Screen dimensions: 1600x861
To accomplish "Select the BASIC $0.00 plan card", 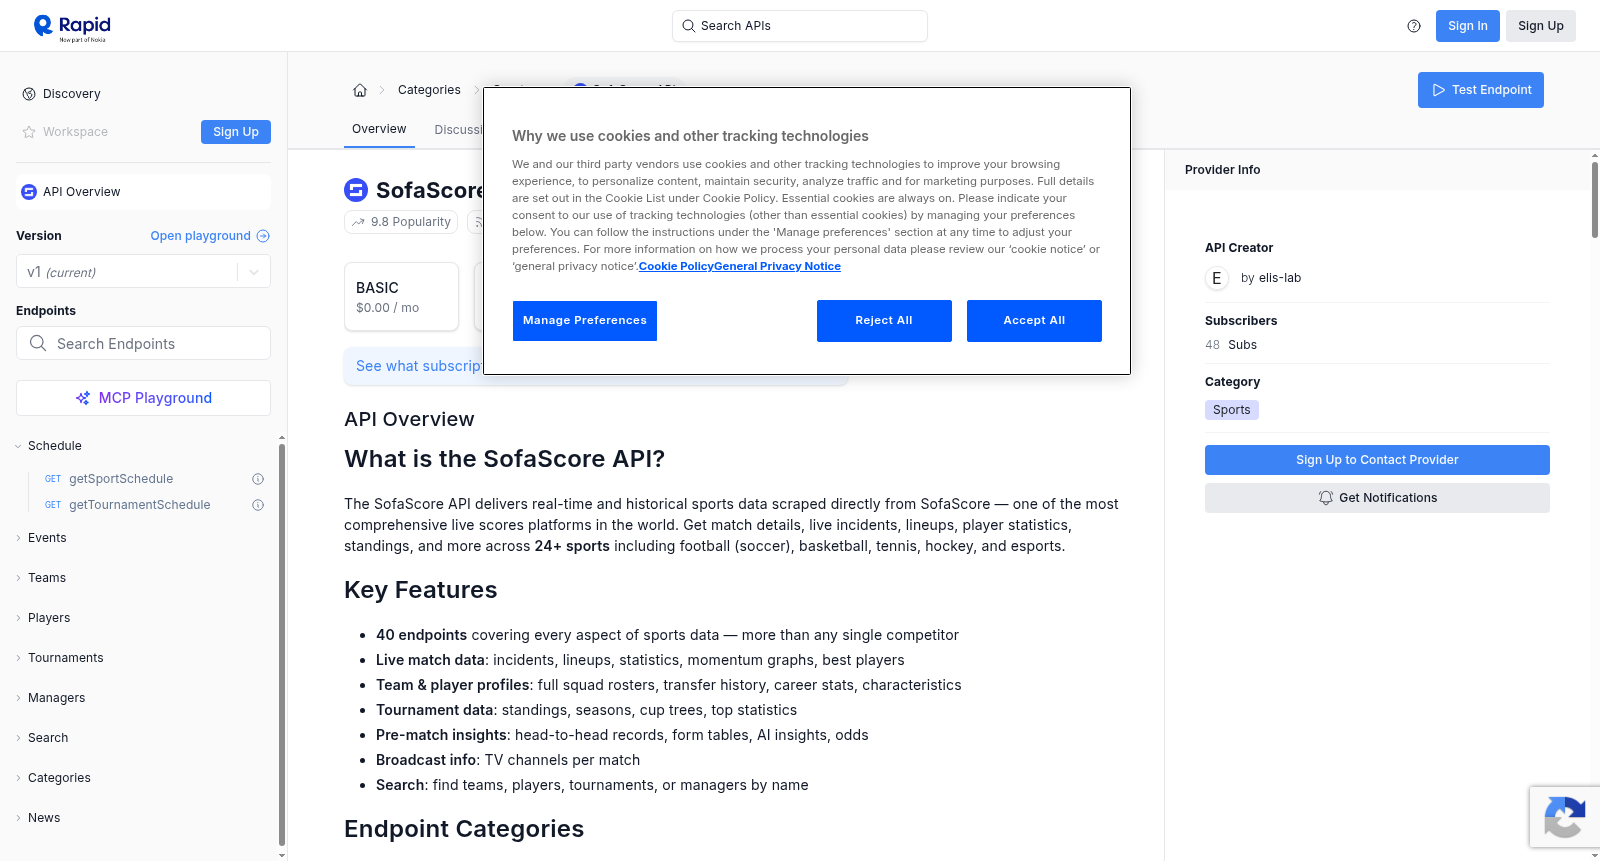I will pos(401,297).
